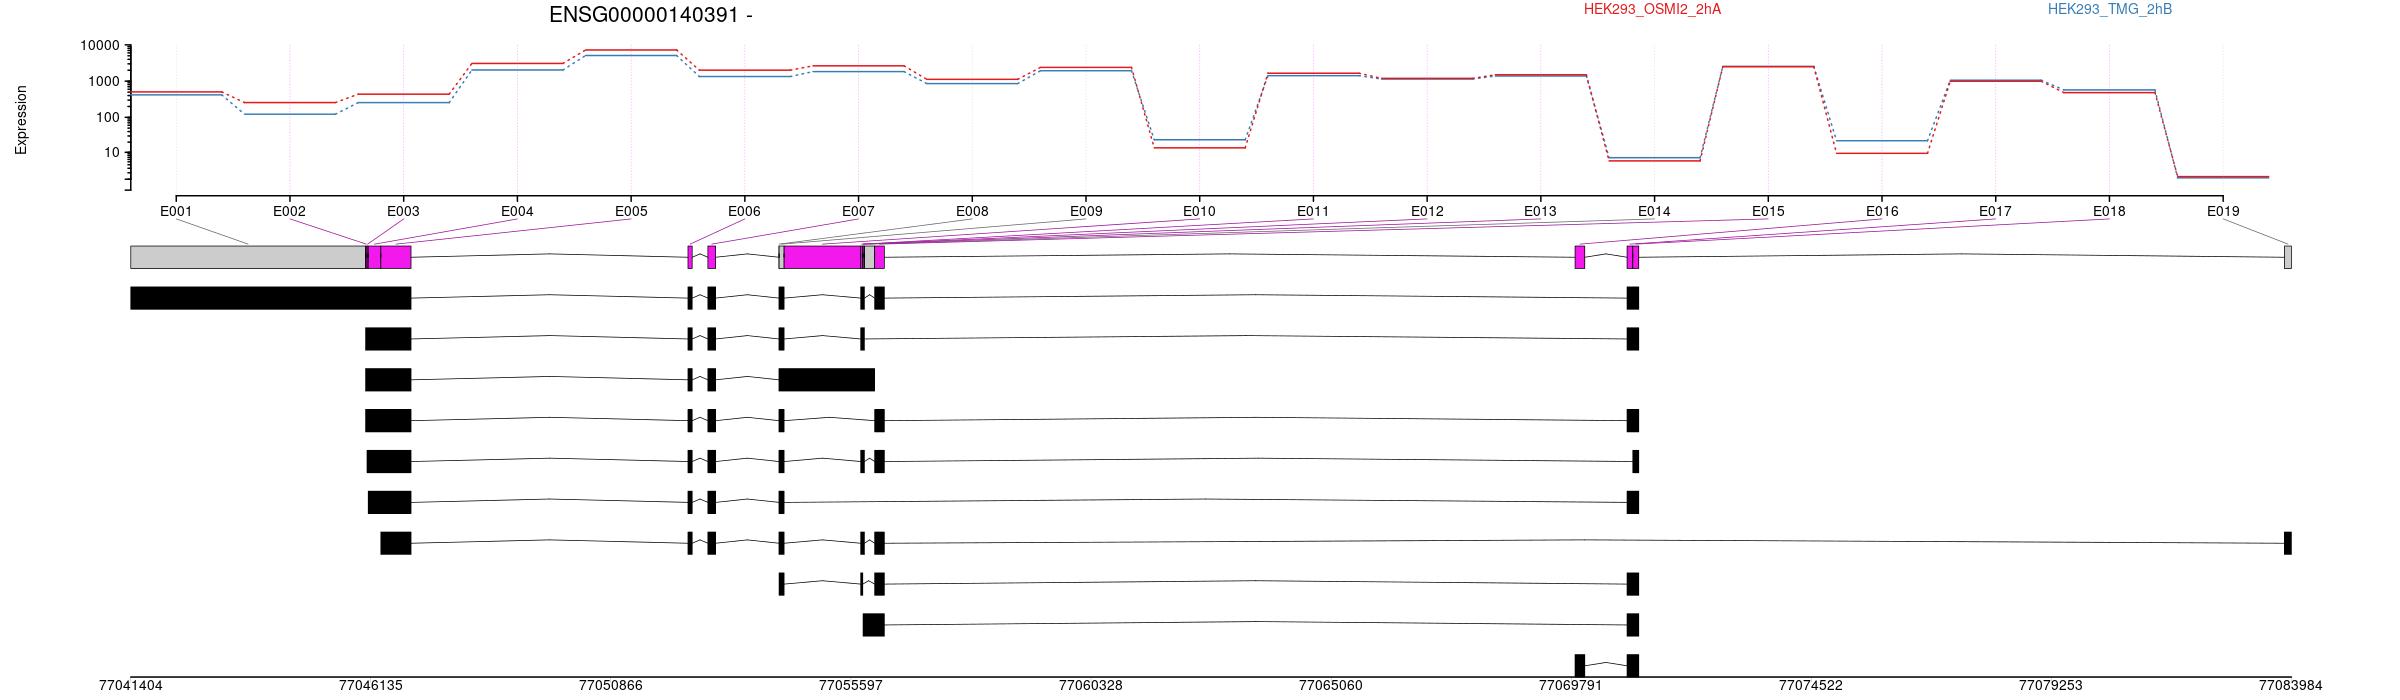
Task: Click genomic coordinate 77079253
Action: pyautogui.click(x=2051, y=685)
